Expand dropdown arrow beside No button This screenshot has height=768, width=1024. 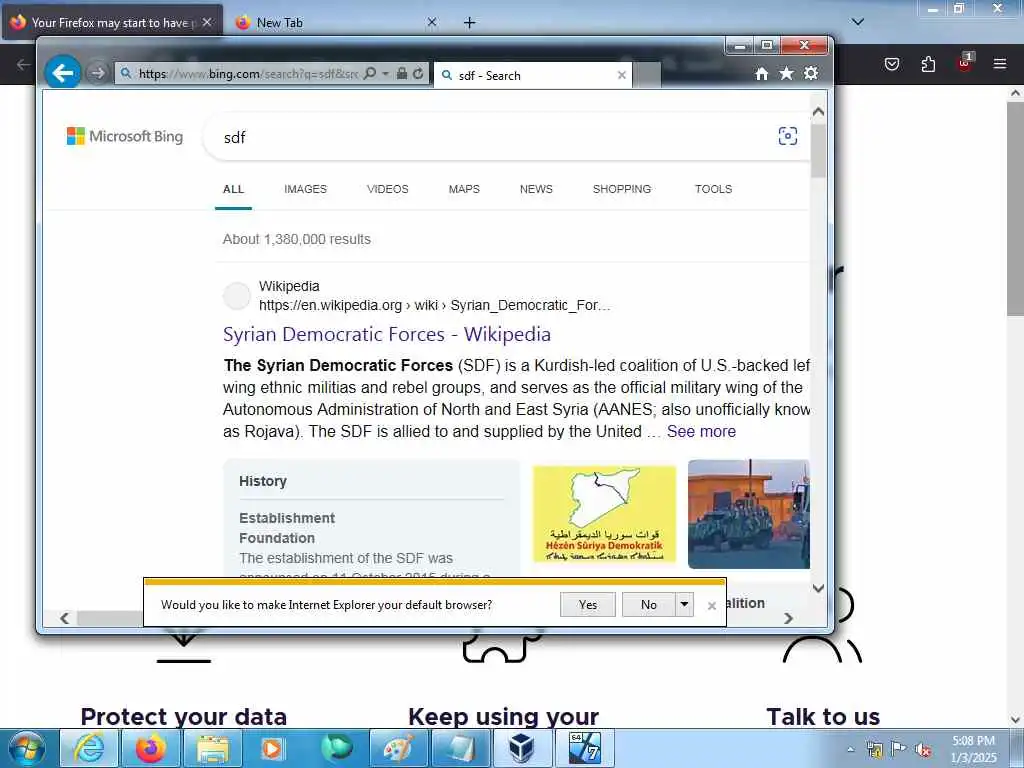684,605
